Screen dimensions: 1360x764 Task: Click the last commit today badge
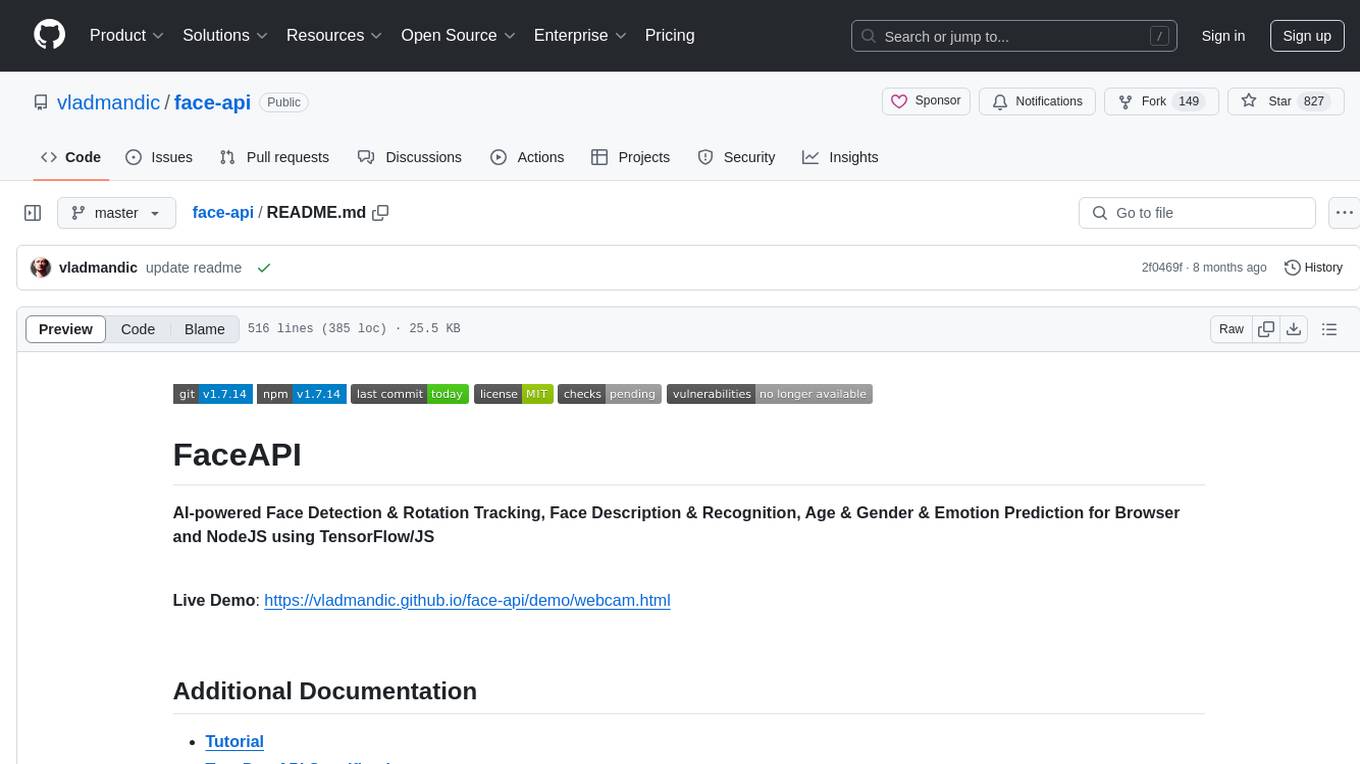(x=410, y=394)
